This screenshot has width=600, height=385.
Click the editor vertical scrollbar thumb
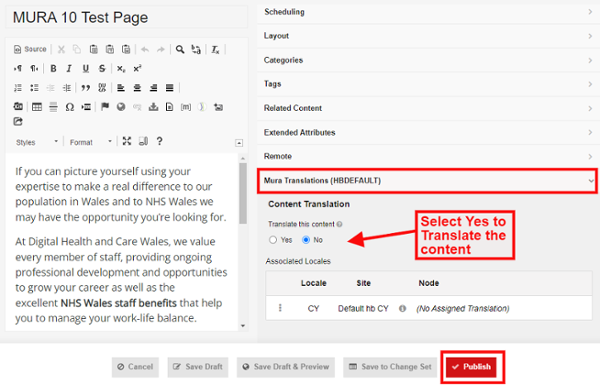[243, 193]
